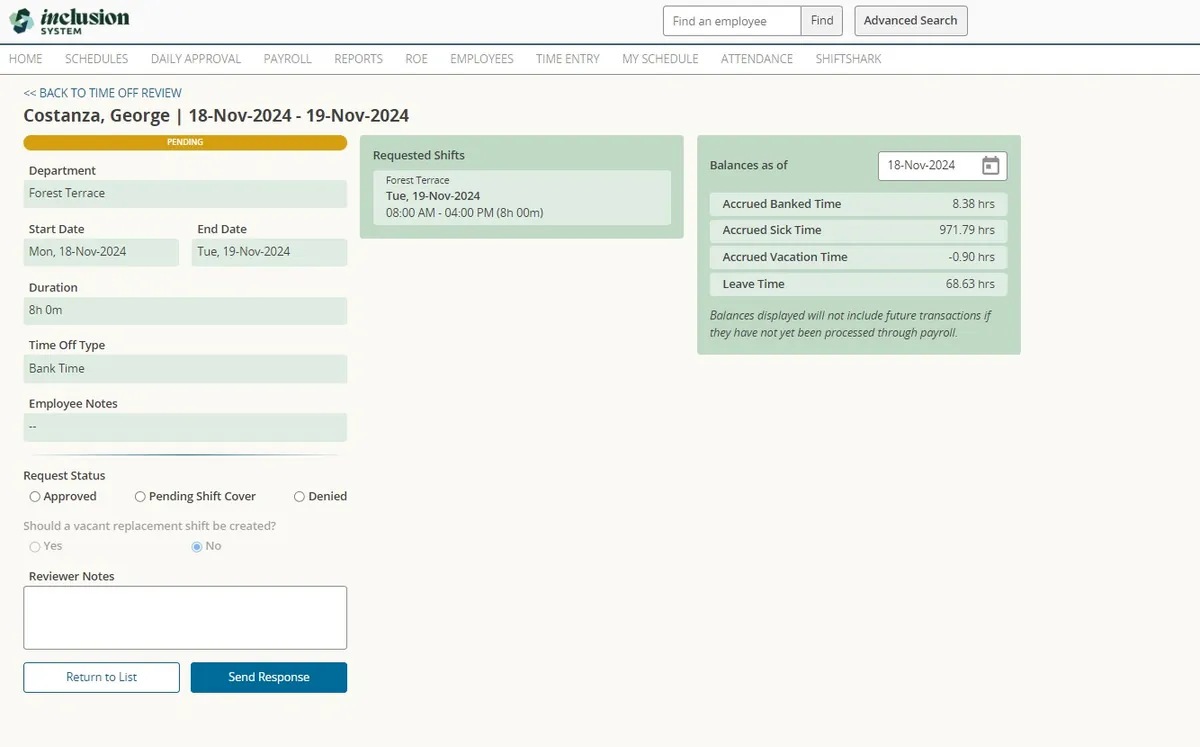Switch to the ATTENDANCE tab
Viewport: 1200px width, 747px height.
click(x=756, y=59)
